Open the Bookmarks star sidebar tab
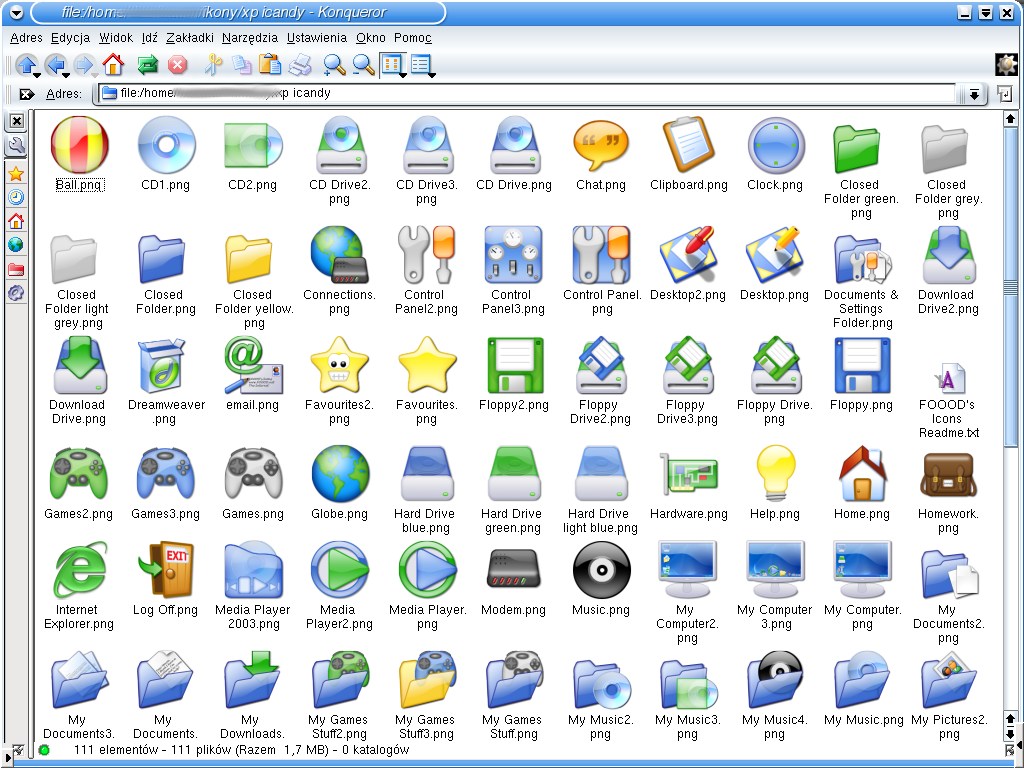The width and height of the screenshot is (1024, 768). 16,174
